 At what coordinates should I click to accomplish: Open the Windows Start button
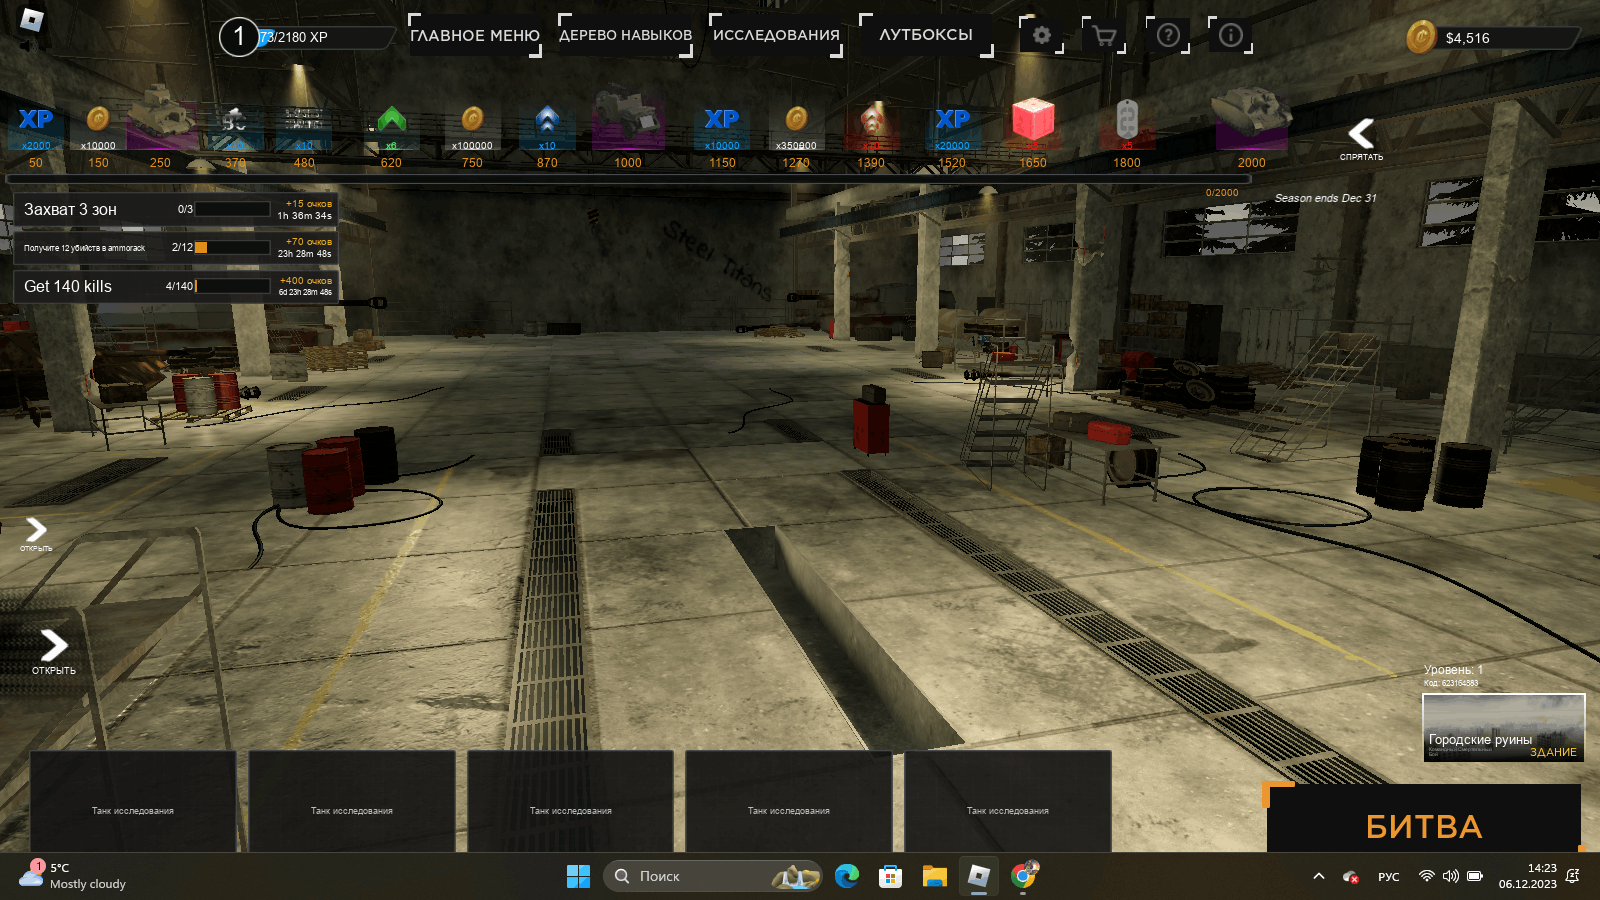click(578, 876)
